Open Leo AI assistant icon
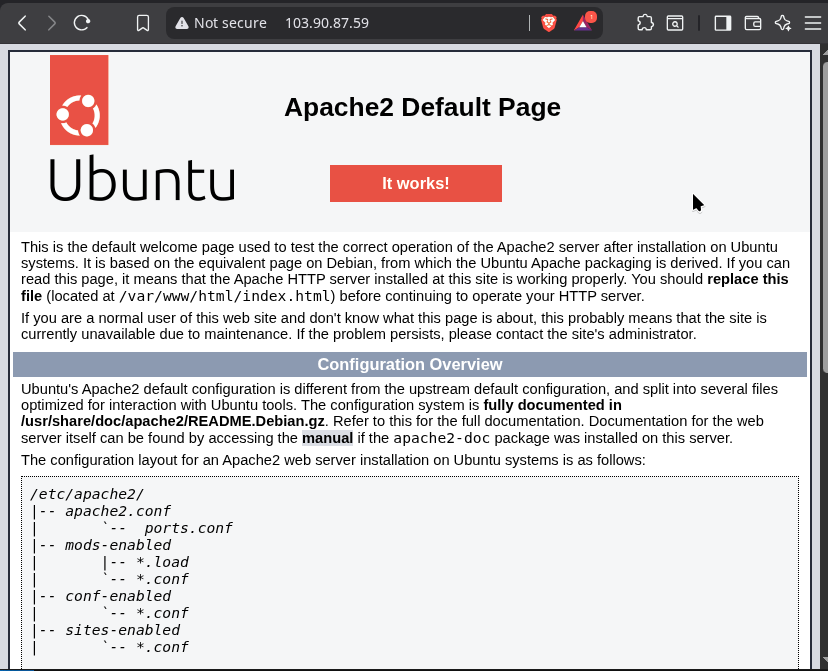This screenshot has width=828, height=671. tap(783, 23)
